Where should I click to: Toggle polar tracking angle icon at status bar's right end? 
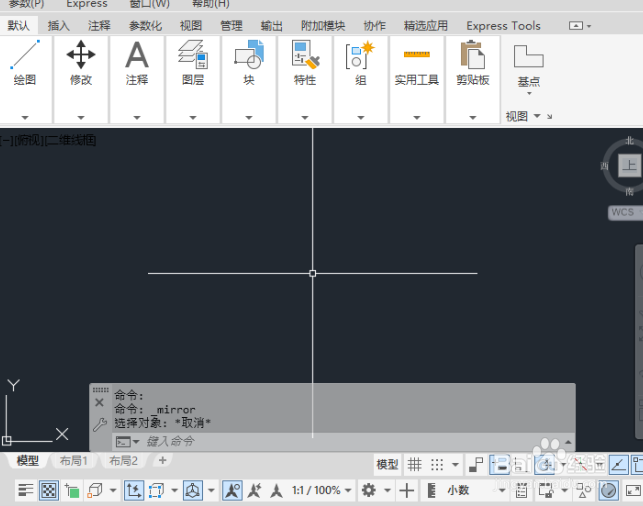point(618,465)
